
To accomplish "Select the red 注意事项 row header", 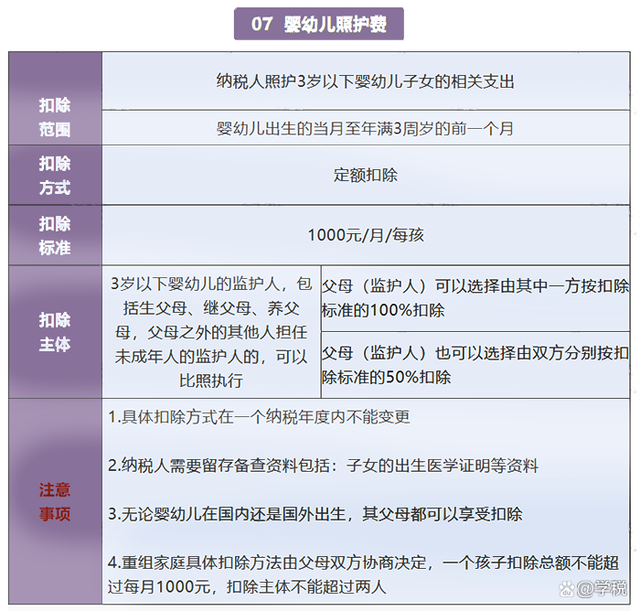I will coord(55,502).
